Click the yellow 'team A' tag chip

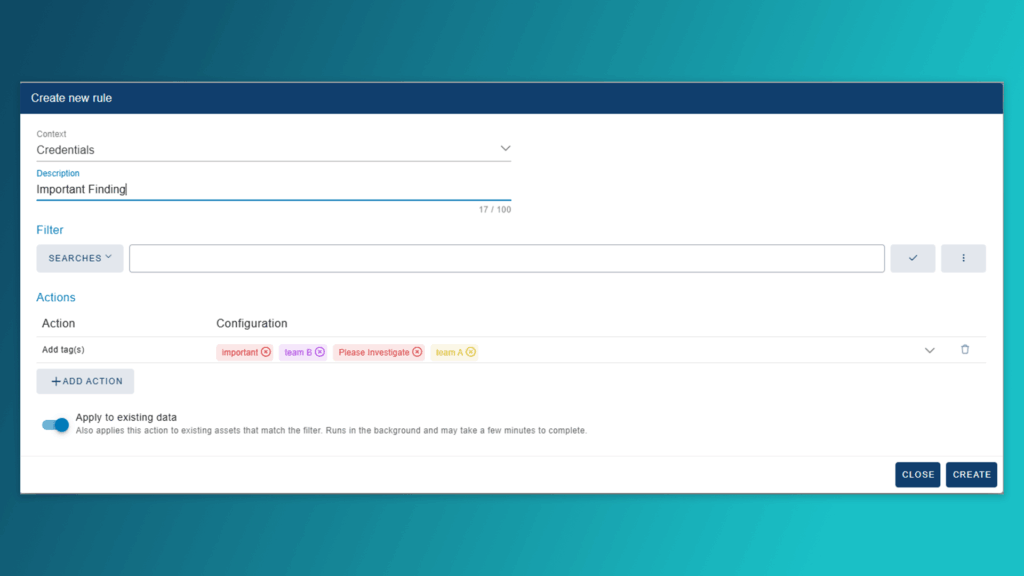448,352
